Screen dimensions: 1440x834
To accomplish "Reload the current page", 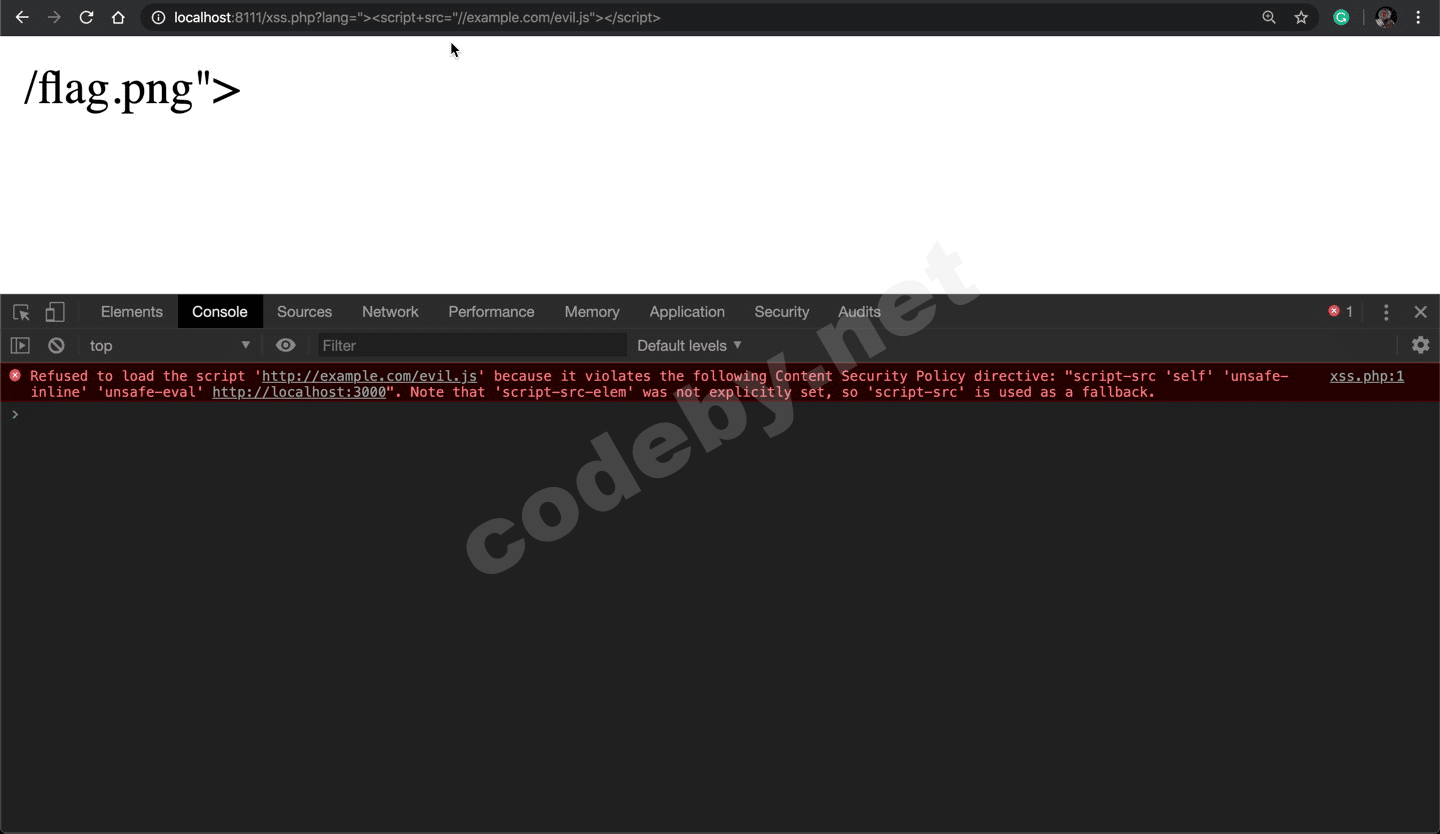I will [x=86, y=17].
